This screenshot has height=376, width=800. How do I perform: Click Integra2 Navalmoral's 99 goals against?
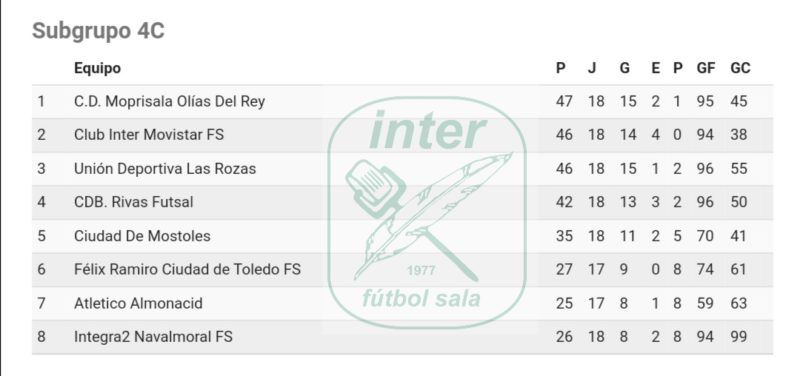(x=738, y=337)
